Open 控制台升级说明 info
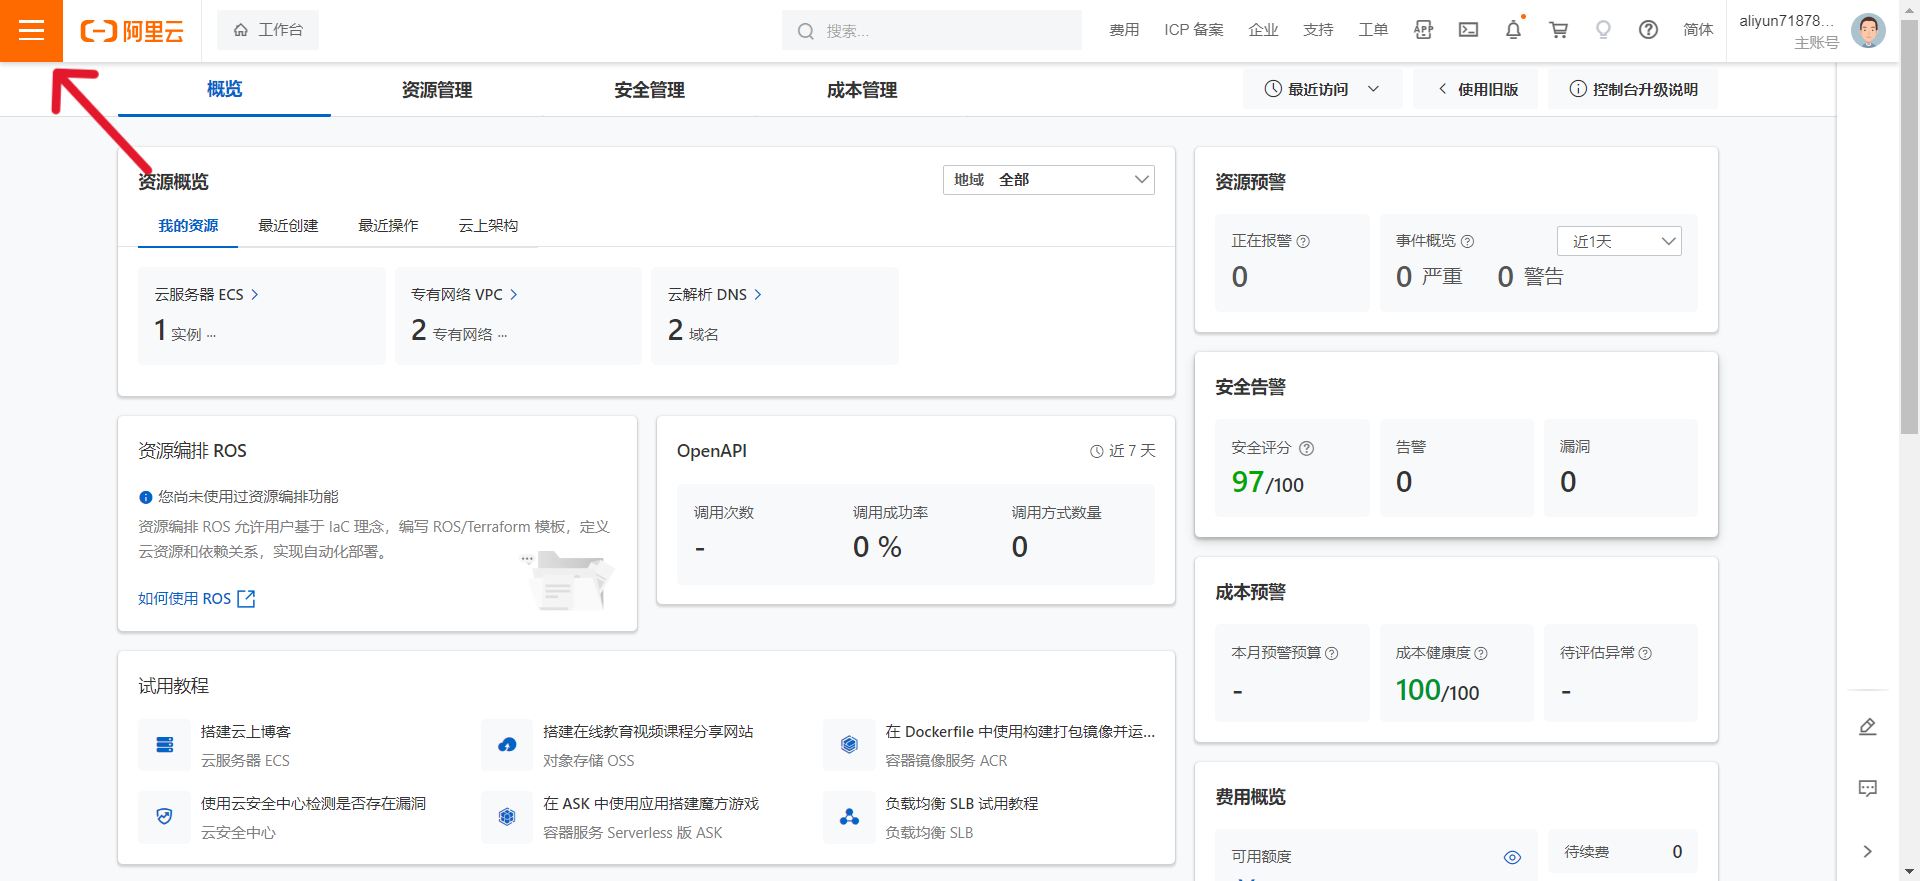1920x881 pixels. pyautogui.click(x=1633, y=89)
